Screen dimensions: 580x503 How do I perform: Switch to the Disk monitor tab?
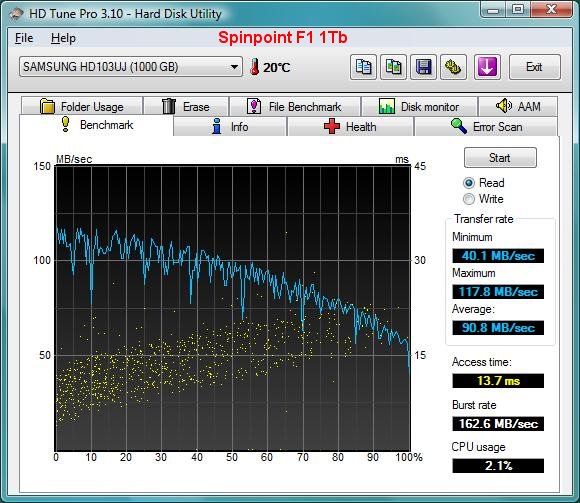[419, 107]
